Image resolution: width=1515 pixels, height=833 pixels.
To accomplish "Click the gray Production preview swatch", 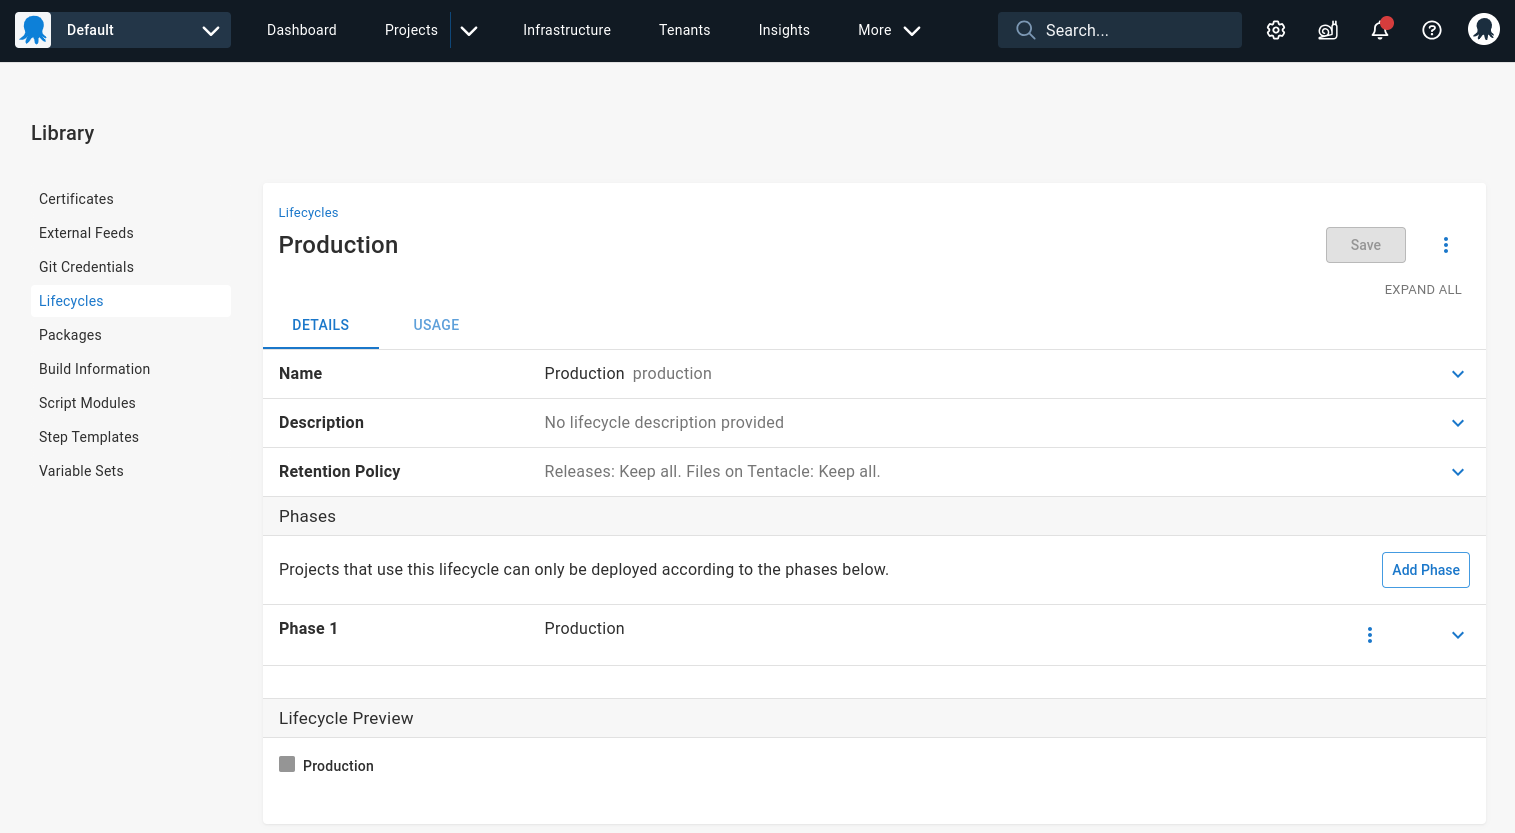I will click(287, 765).
